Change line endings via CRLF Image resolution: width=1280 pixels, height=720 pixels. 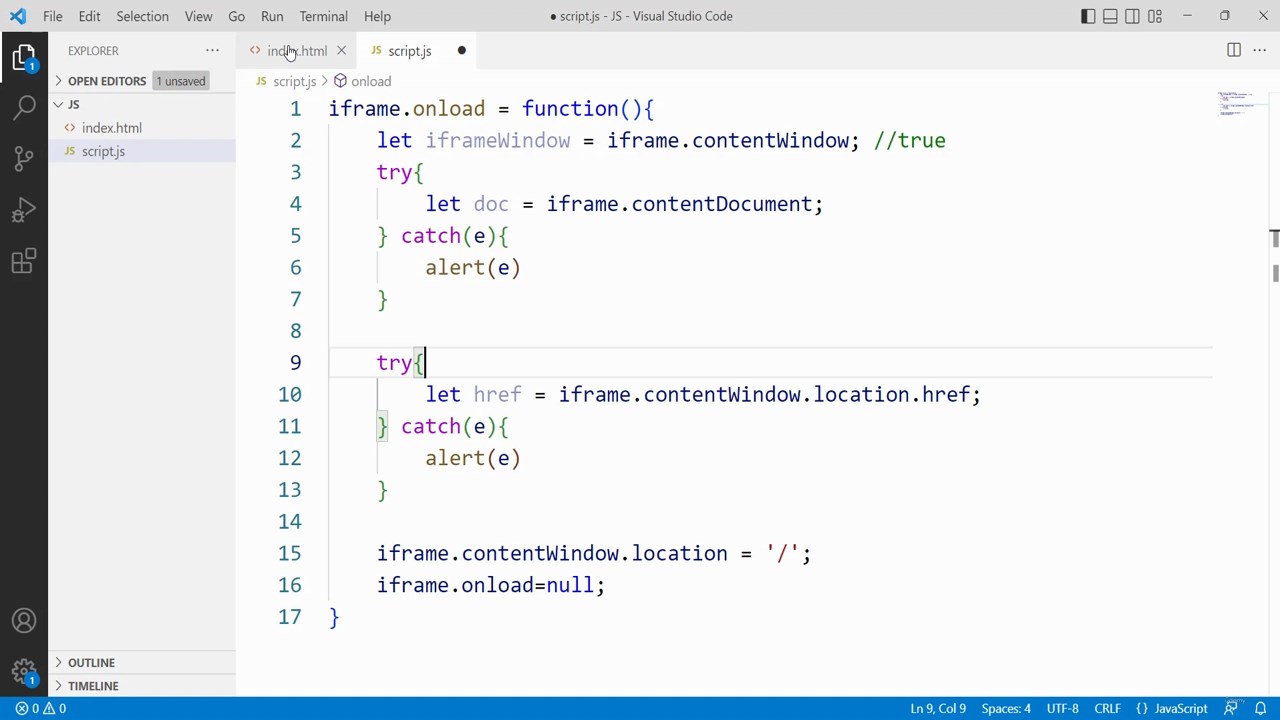tap(1107, 708)
